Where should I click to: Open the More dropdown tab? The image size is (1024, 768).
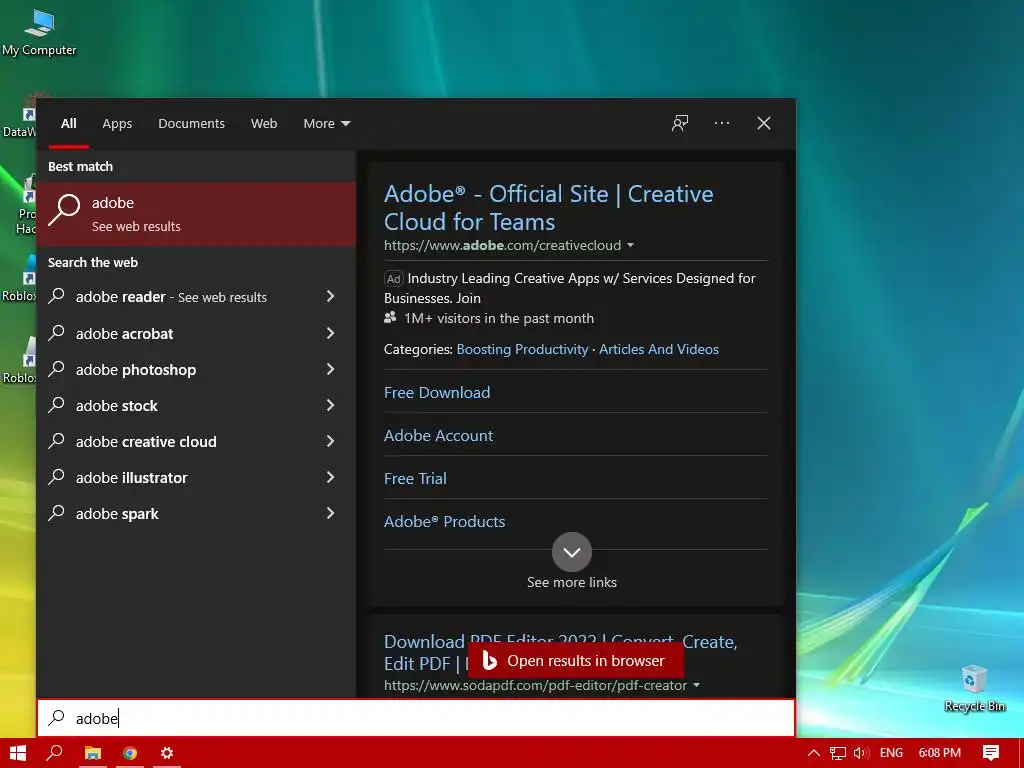[327, 123]
